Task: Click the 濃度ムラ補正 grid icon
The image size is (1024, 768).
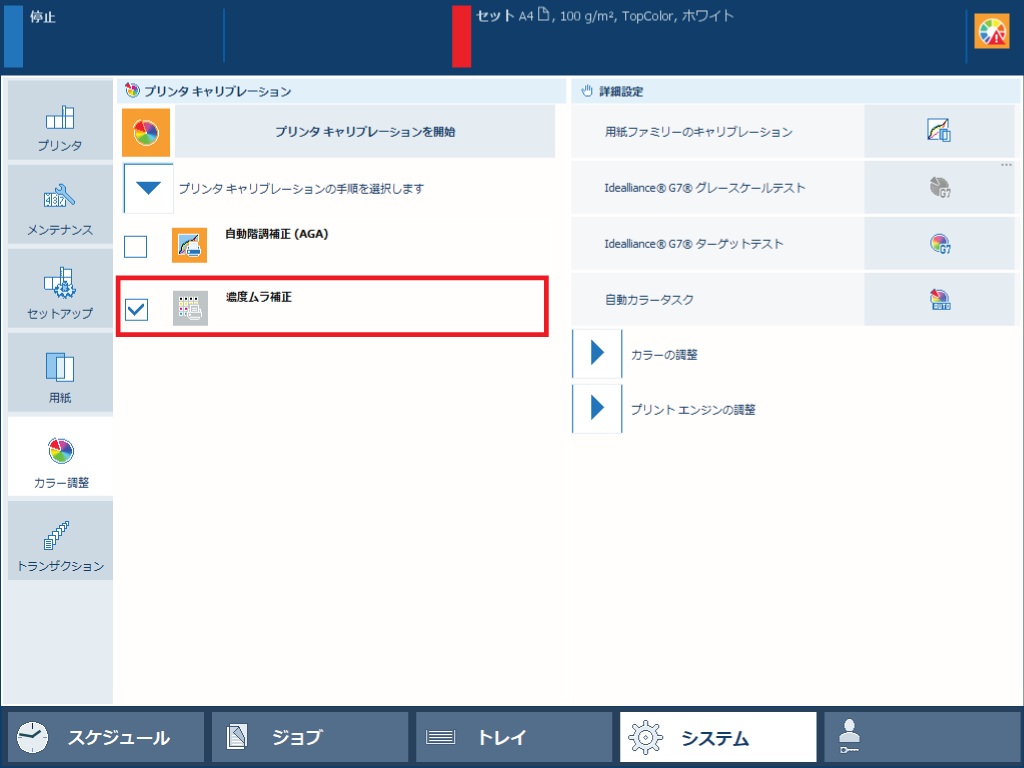Action: [x=190, y=308]
